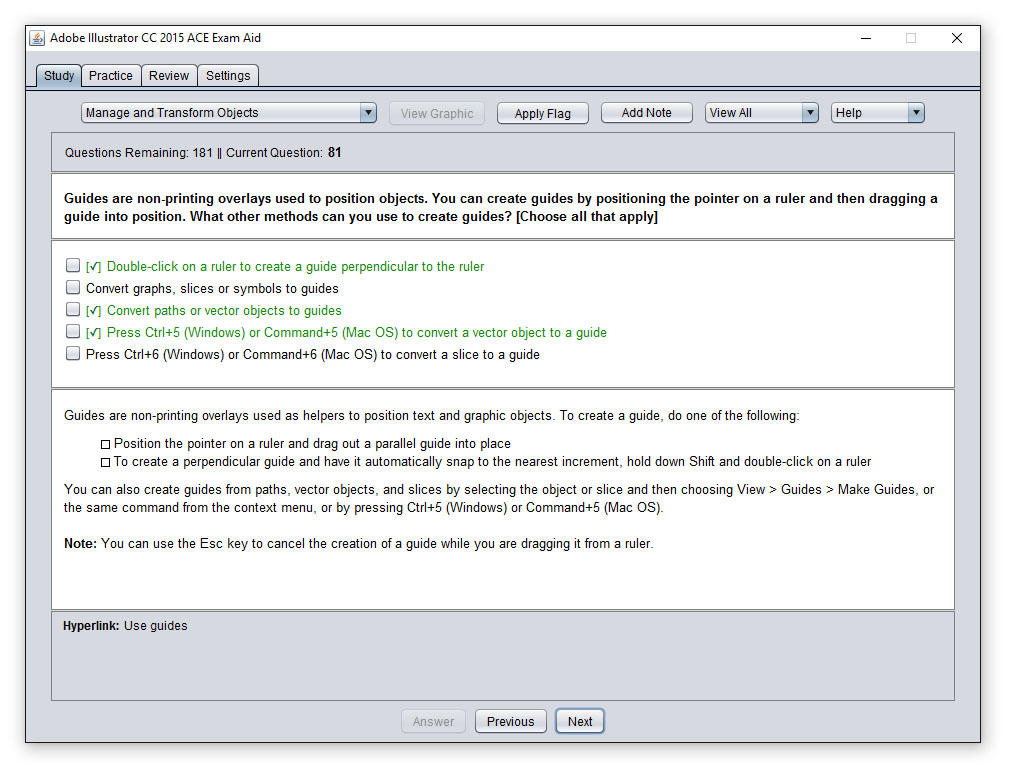Click the 'Manage and Transform Objects' category text
The height and width of the screenshot is (768, 1011).
(x=172, y=113)
